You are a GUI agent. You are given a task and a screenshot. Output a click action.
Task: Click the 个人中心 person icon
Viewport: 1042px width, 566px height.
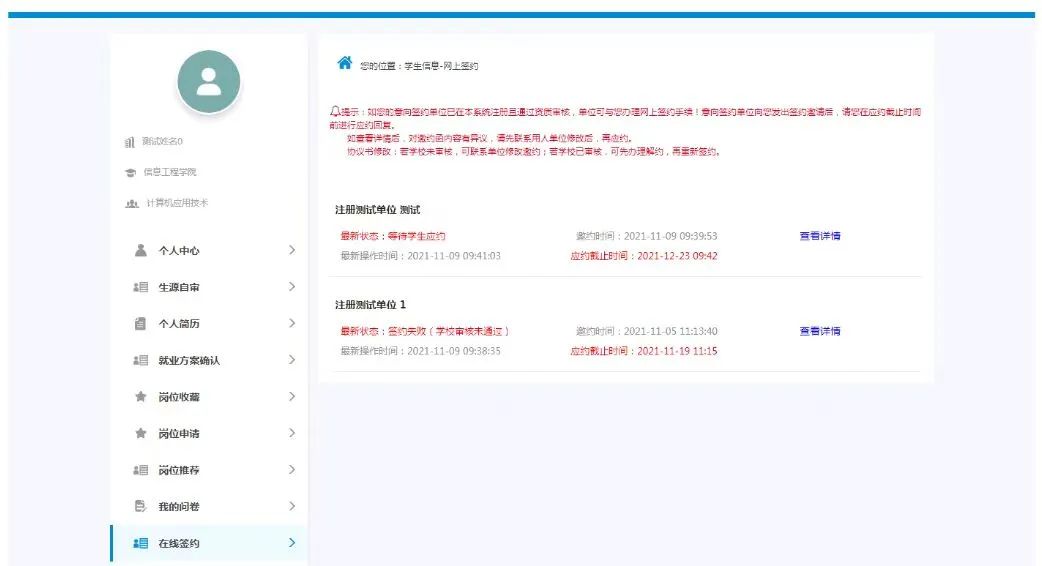pyautogui.click(x=141, y=250)
